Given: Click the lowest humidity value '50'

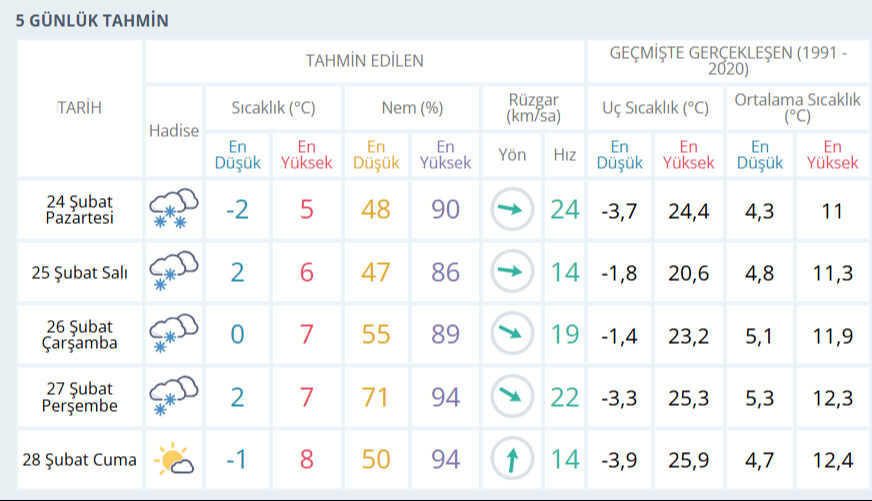Looking at the screenshot, I should [376, 459].
